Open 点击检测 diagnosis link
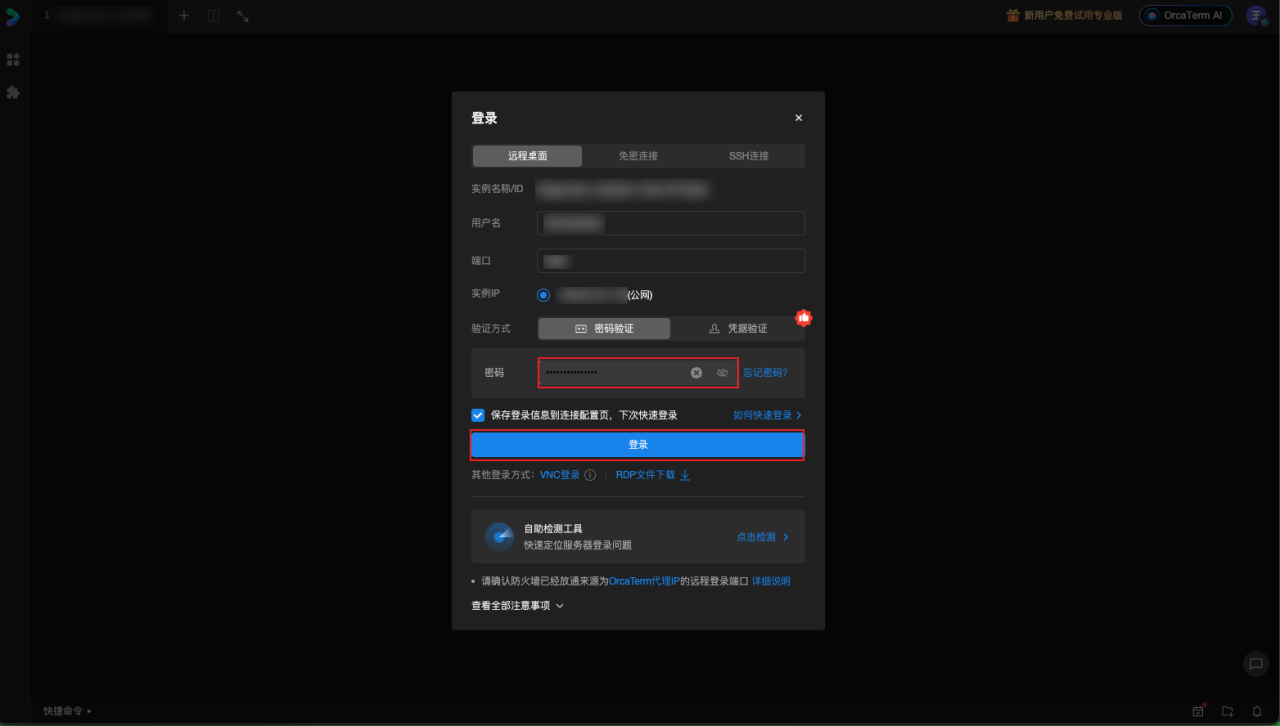Viewport: 1280px width, 726px height. point(763,537)
